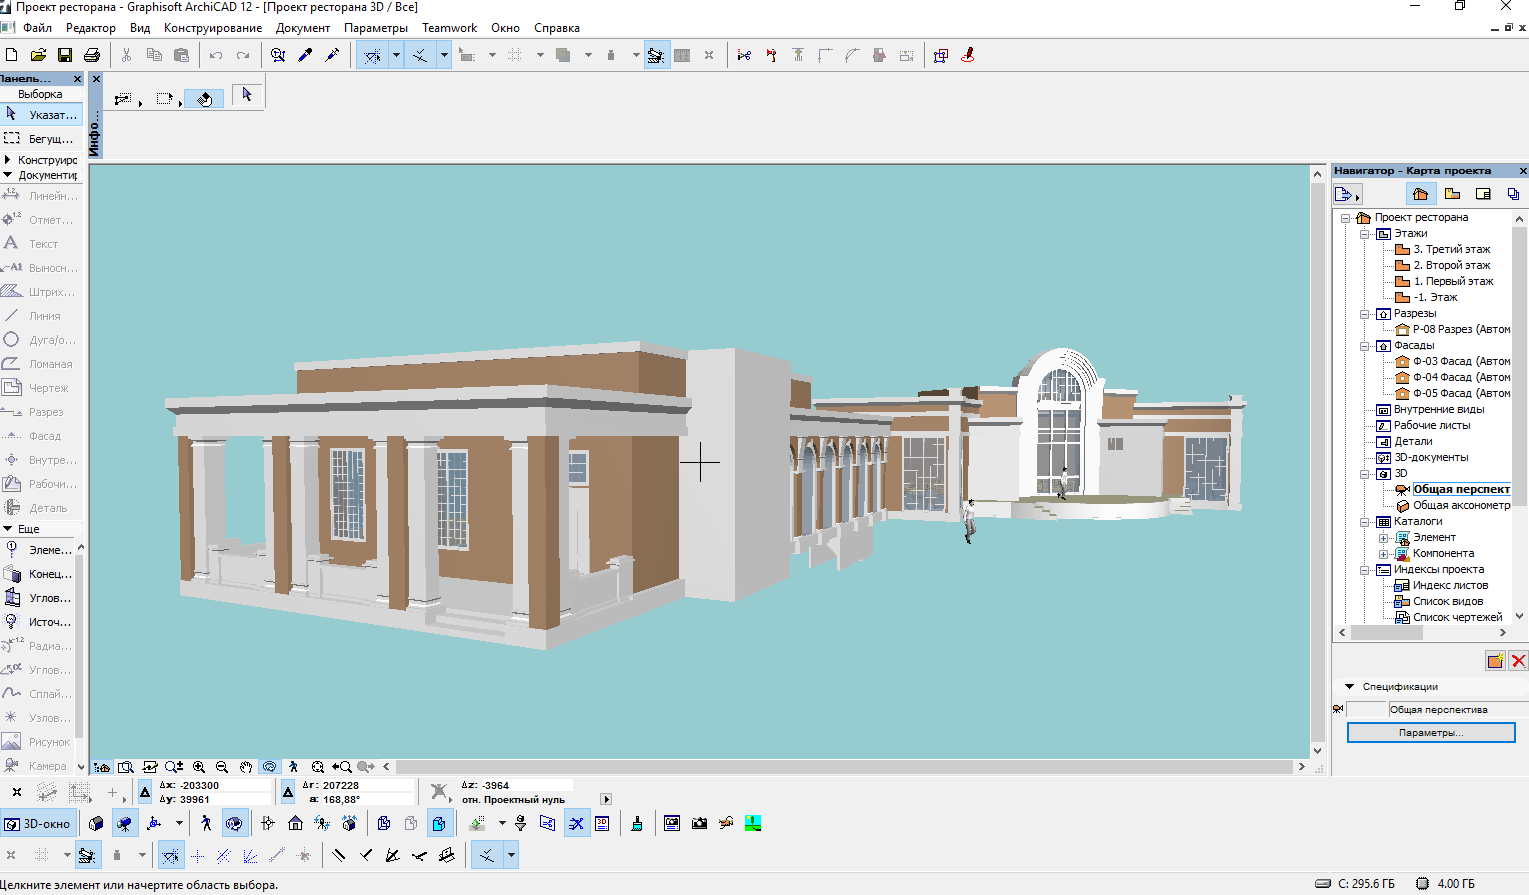Select the syringe (inject parameters) tool
This screenshot has height=895, width=1529.
click(333, 55)
